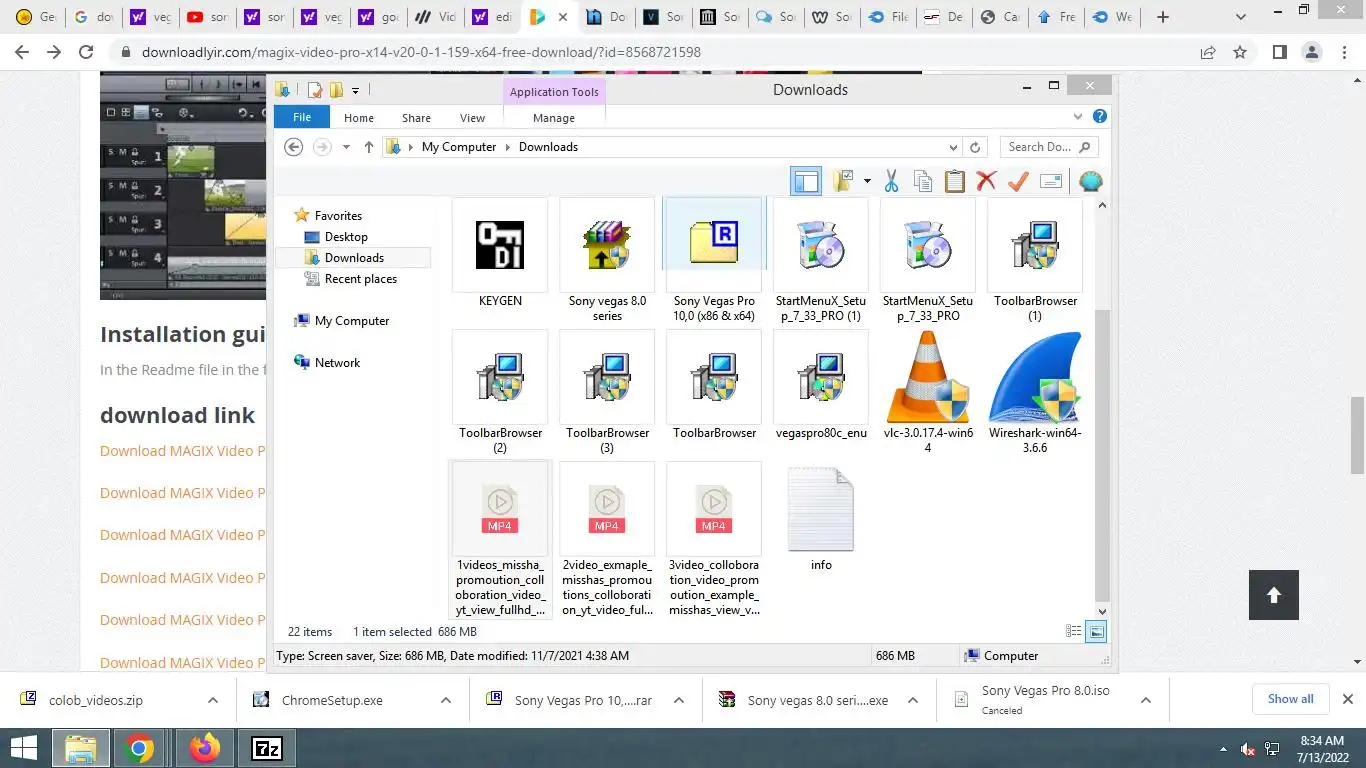Open 7-Zip from Windows taskbar
Screen dimensions: 1366x768
coord(267,748)
